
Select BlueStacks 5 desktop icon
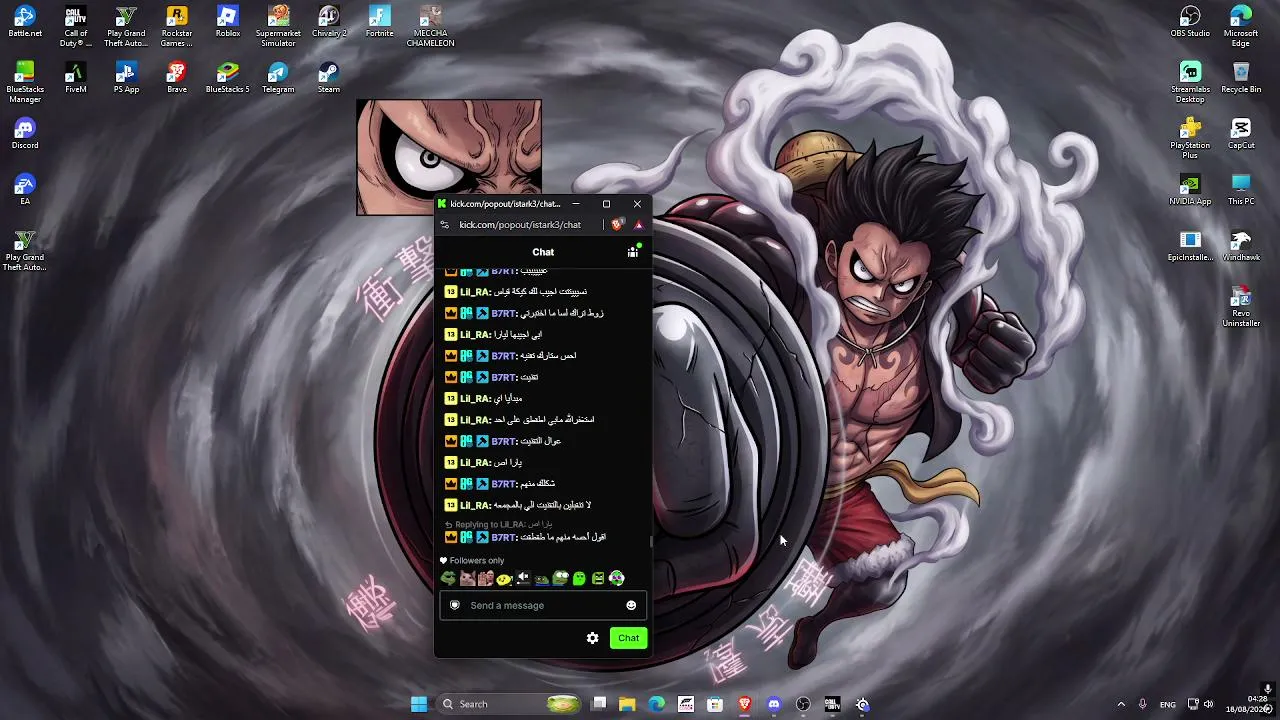(228, 78)
